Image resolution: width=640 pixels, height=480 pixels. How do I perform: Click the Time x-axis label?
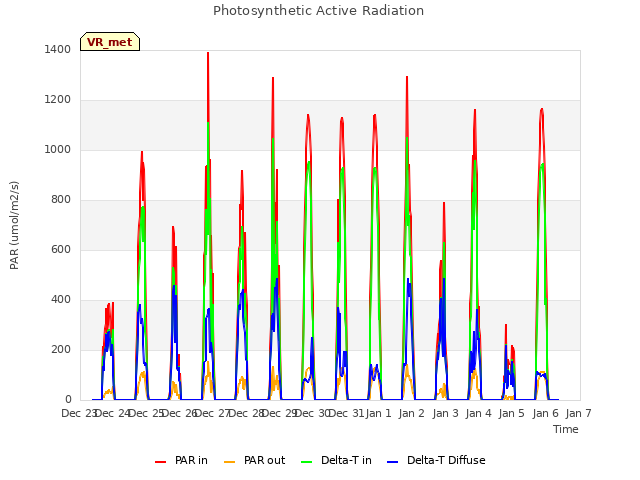coord(566,429)
